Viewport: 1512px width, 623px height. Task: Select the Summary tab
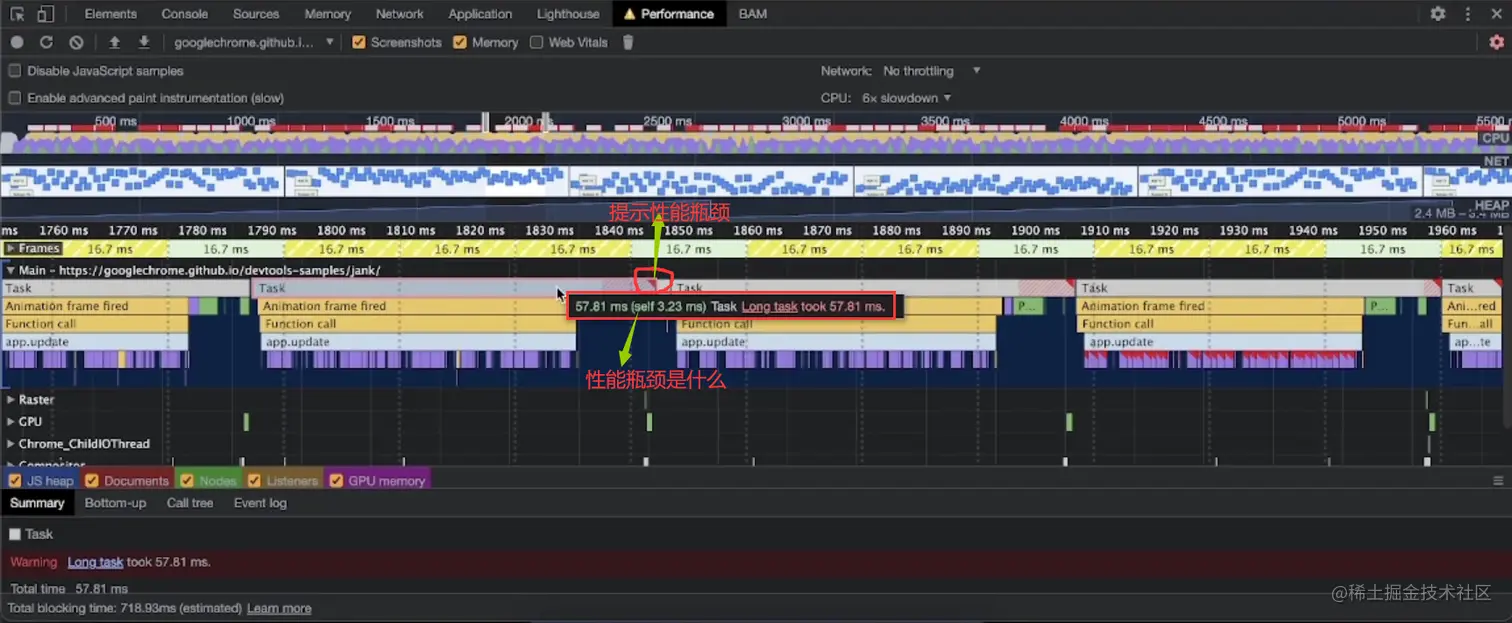click(37, 503)
